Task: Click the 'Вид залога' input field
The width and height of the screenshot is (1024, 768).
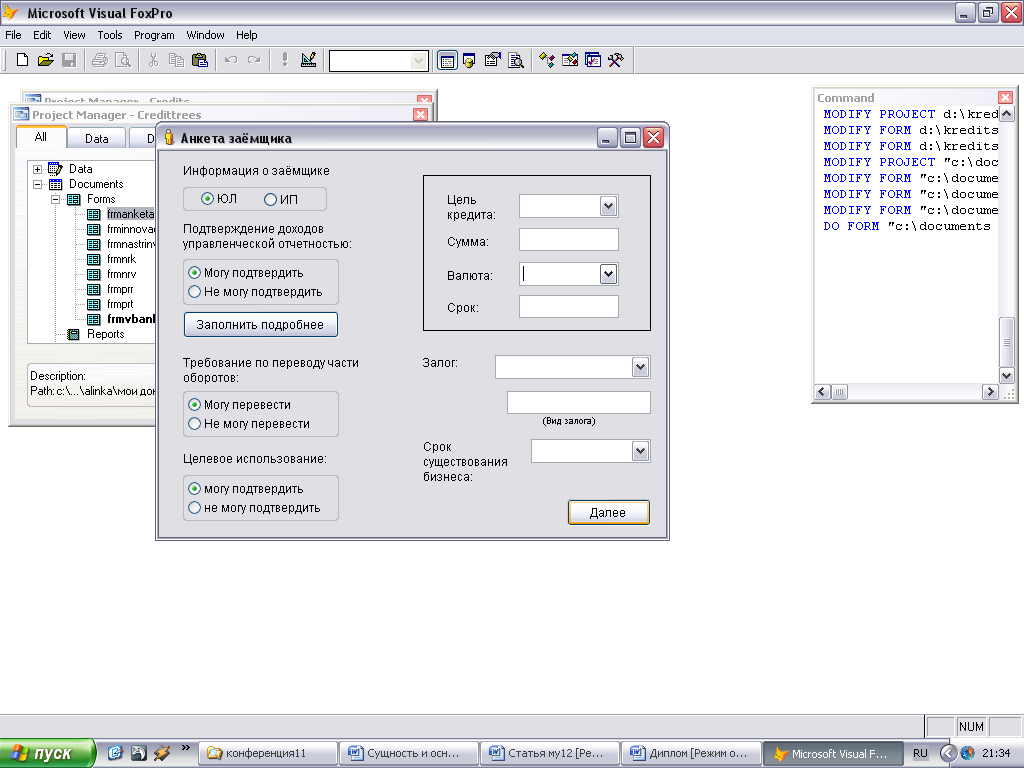Action: click(579, 402)
